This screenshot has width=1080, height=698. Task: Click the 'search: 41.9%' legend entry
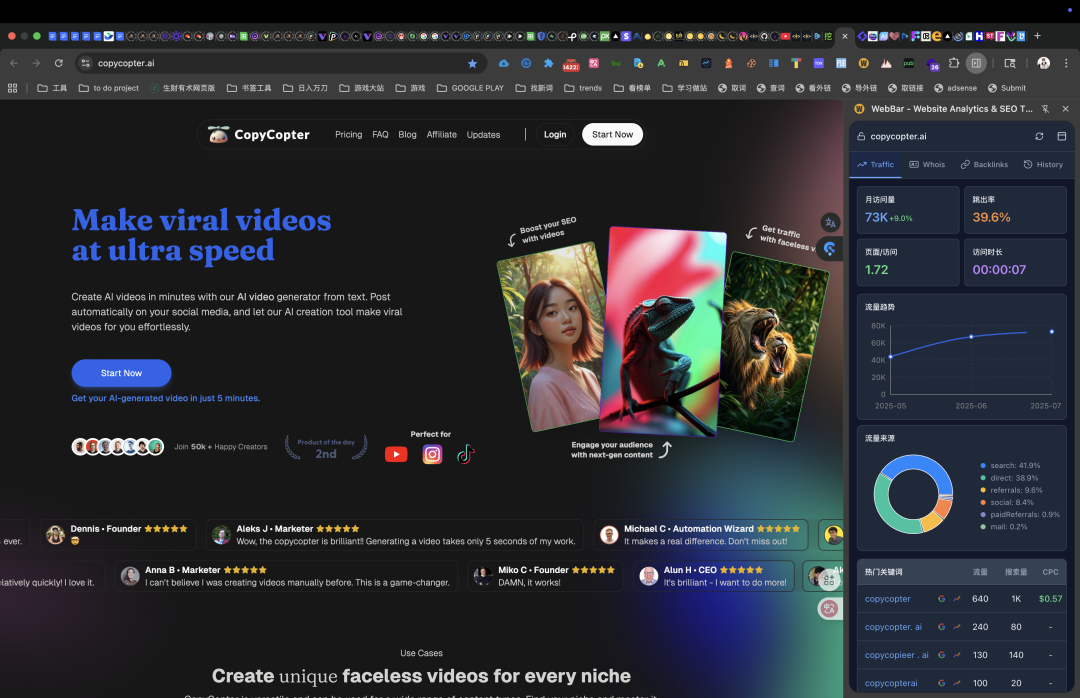coord(1010,466)
